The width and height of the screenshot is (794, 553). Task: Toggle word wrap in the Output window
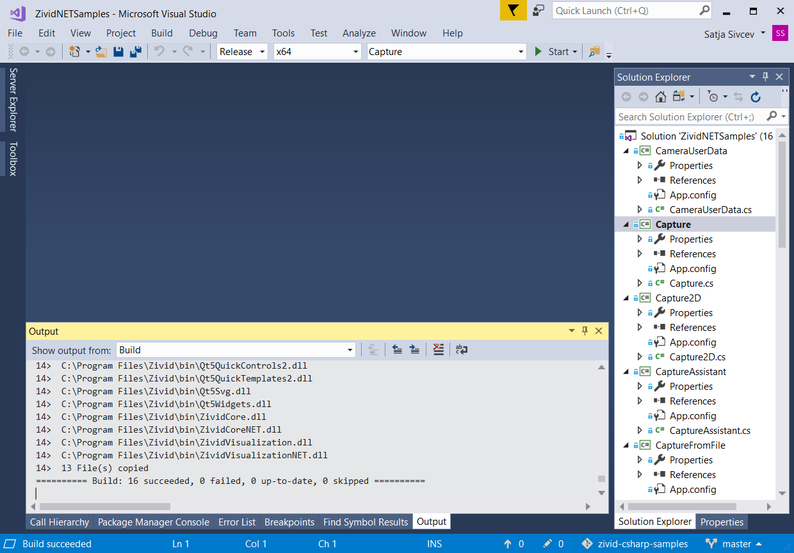461,350
